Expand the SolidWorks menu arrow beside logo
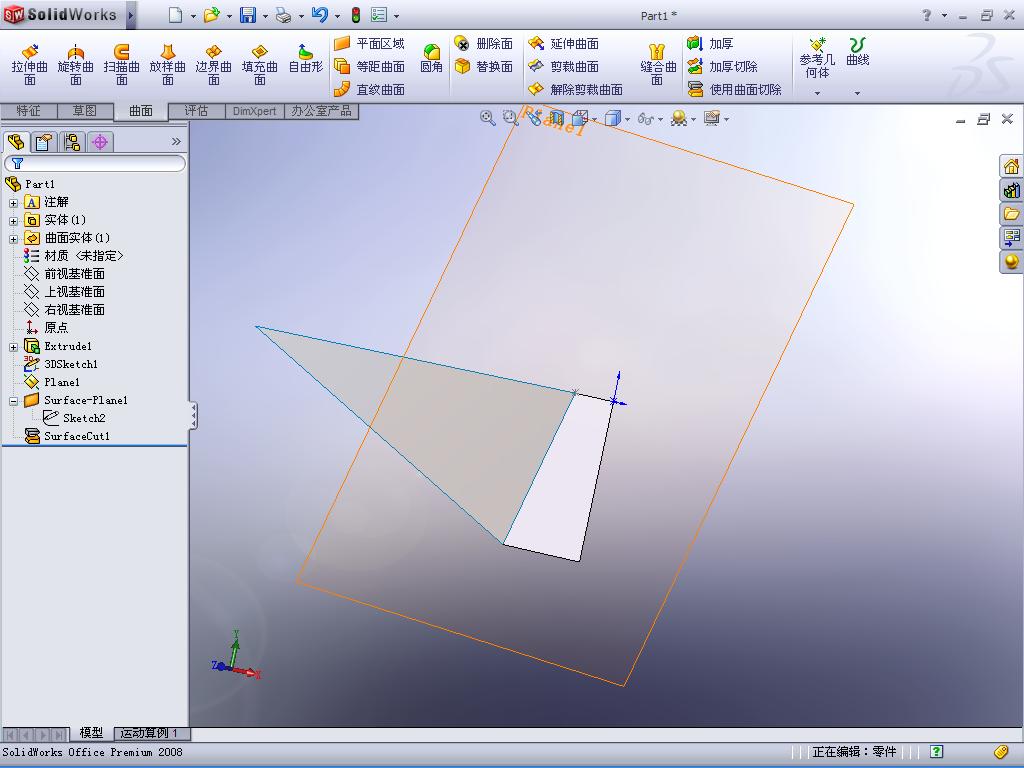 pos(131,15)
